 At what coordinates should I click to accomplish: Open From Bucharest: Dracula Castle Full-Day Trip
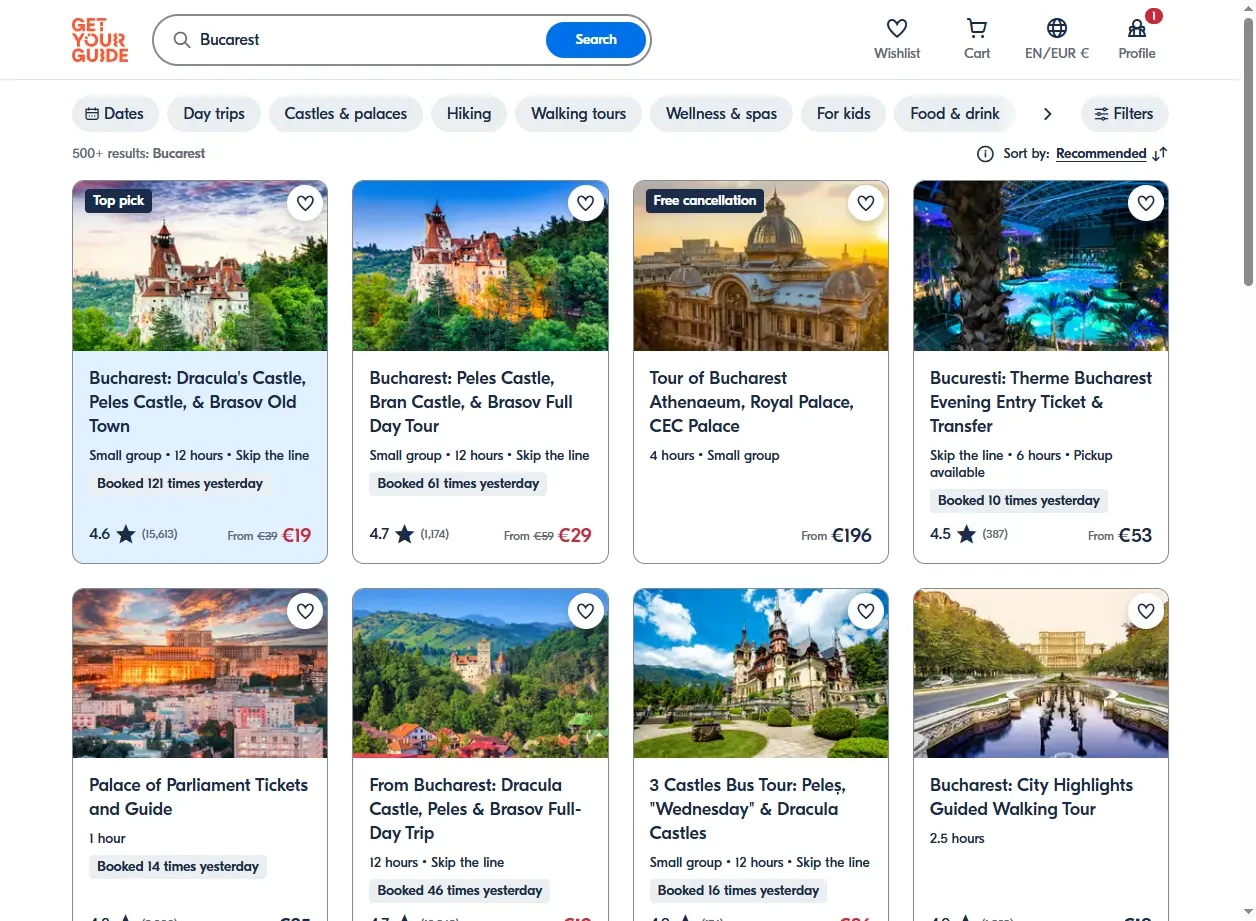(x=475, y=809)
